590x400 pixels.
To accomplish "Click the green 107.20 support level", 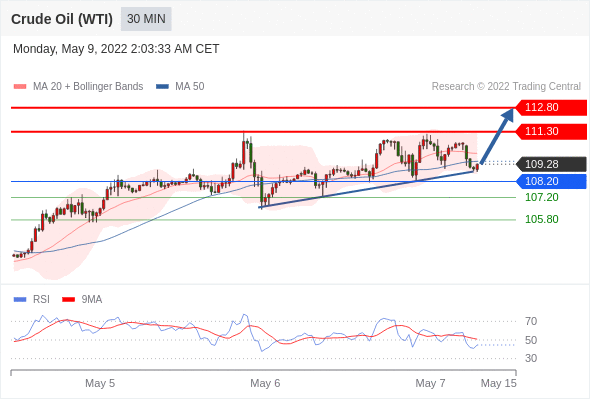I will point(541,197).
